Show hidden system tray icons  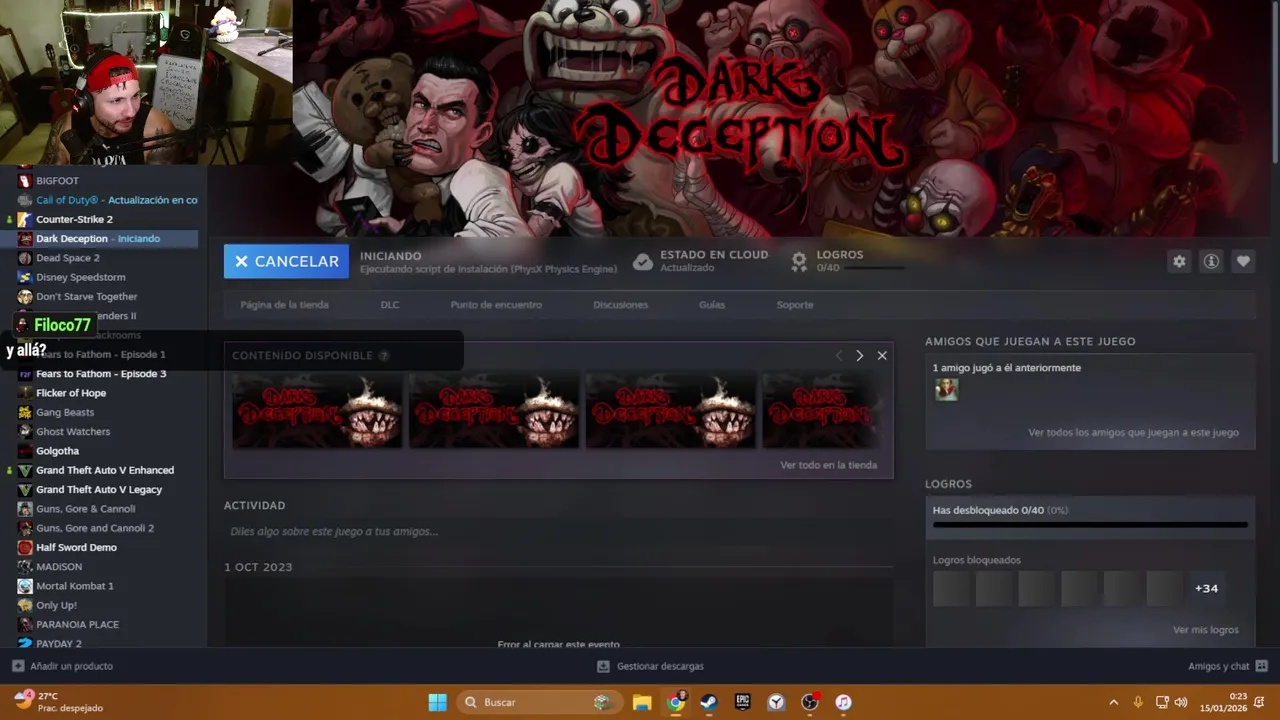tap(1114, 702)
